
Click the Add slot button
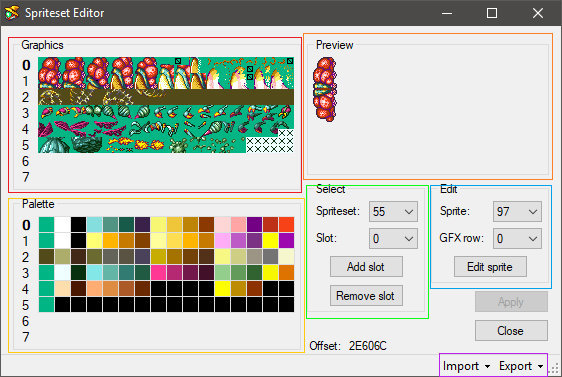click(366, 267)
